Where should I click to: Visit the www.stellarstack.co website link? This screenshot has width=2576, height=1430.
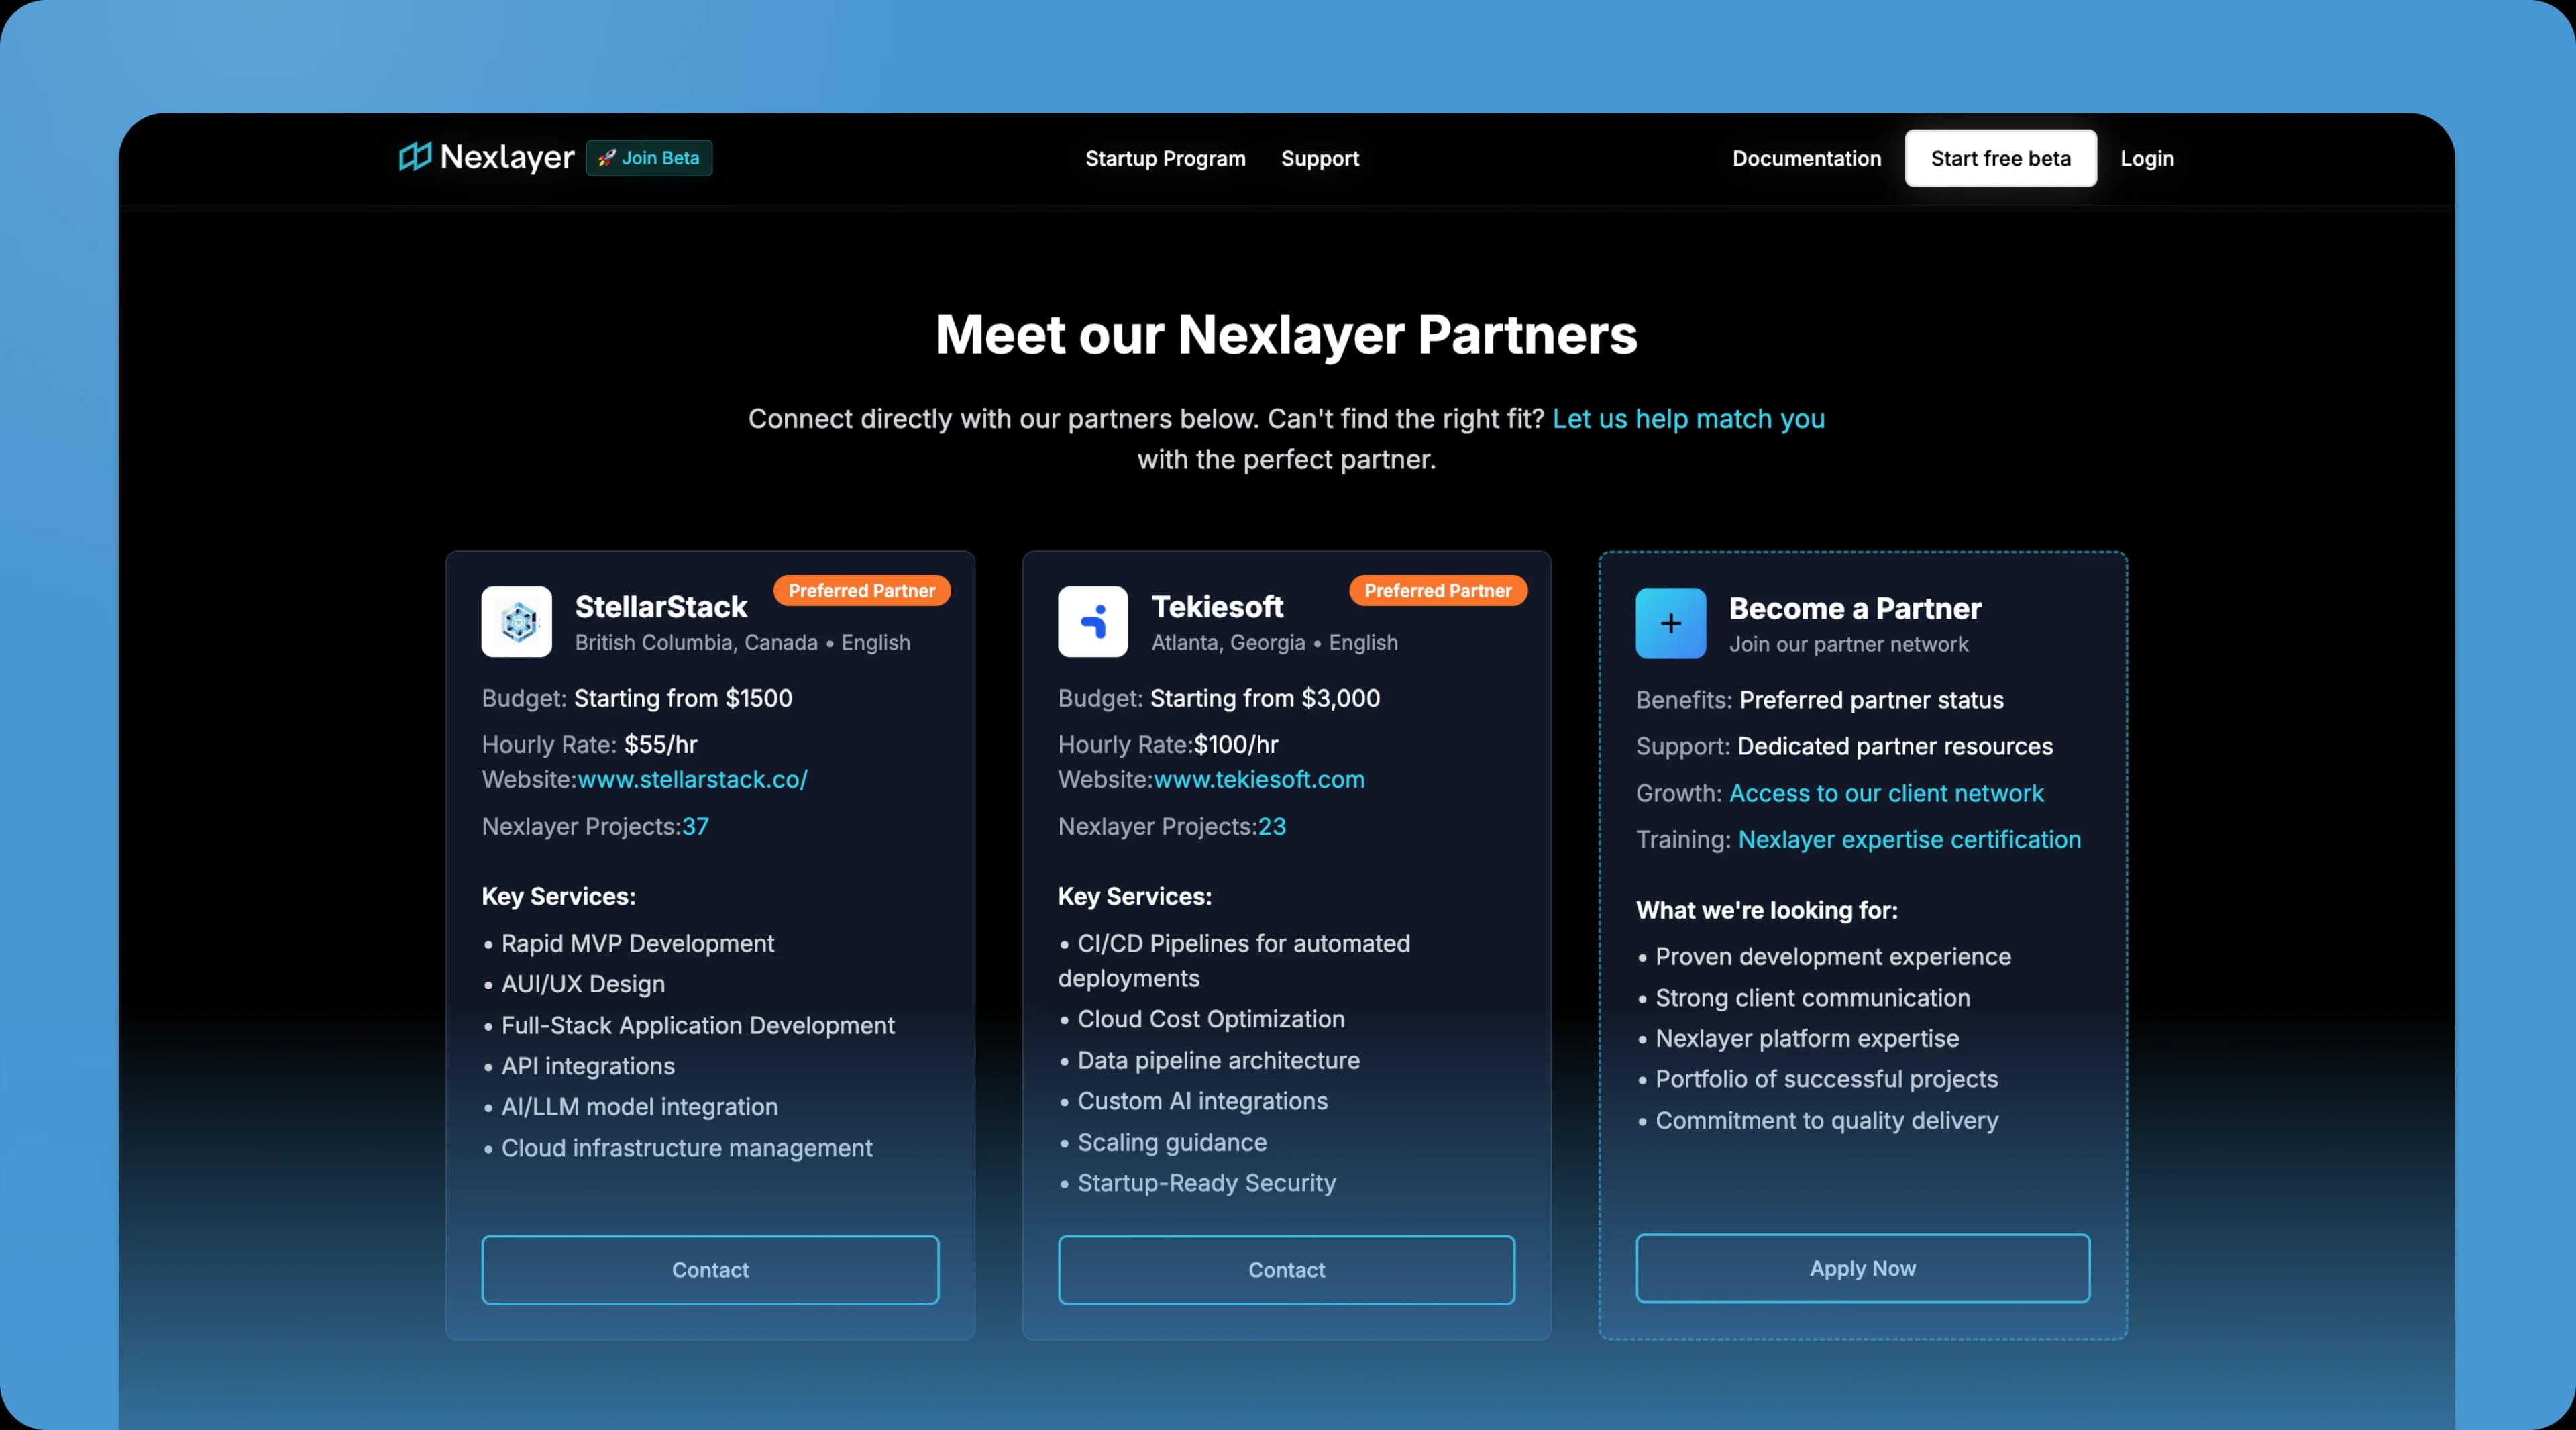tap(692, 780)
